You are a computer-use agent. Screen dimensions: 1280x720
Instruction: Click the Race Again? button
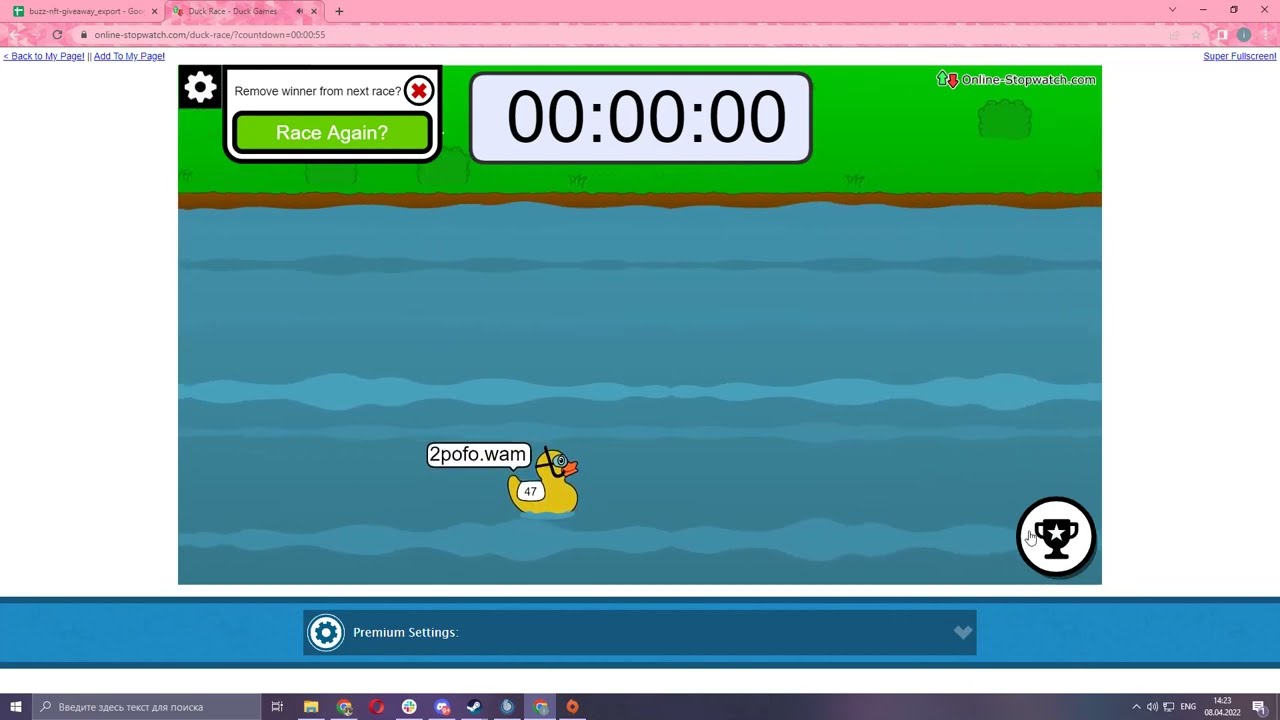pos(332,132)
